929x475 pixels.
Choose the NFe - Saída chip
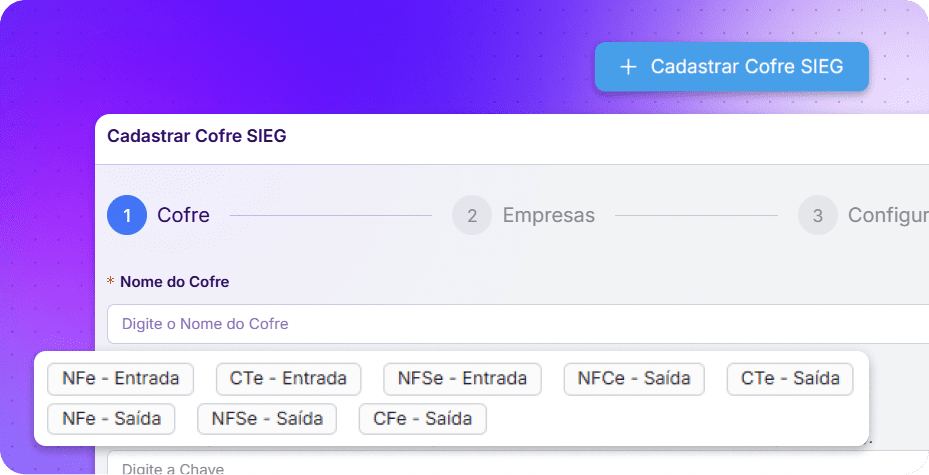[111, 419]
